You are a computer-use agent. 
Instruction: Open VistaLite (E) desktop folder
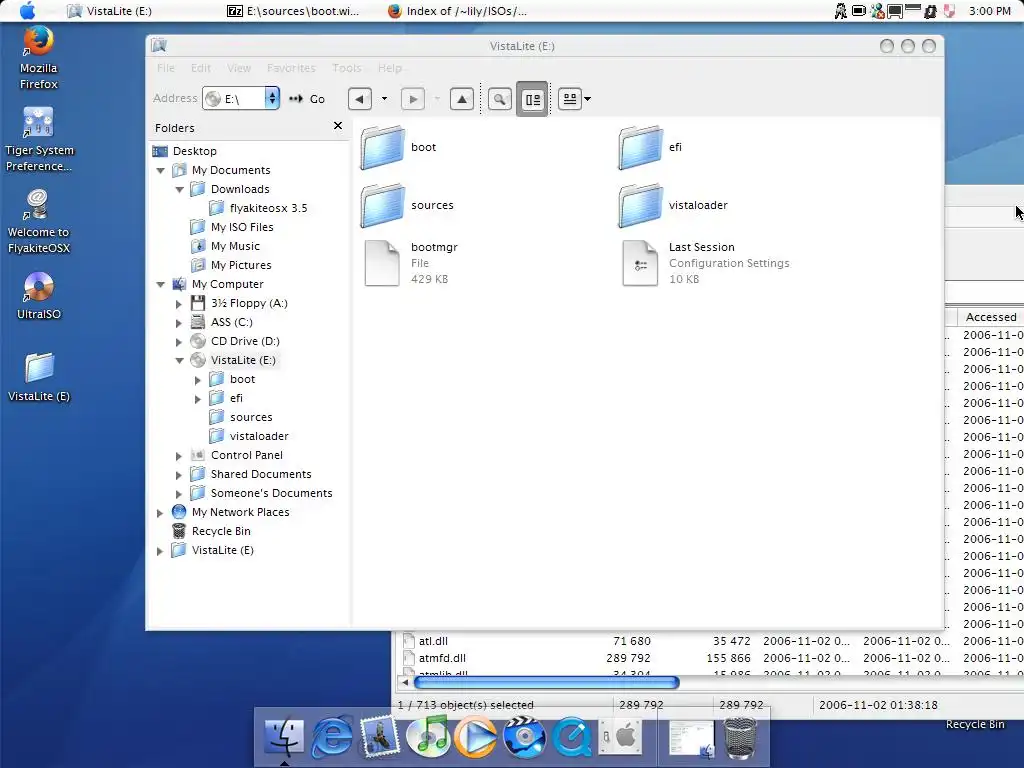pos(39,377)
